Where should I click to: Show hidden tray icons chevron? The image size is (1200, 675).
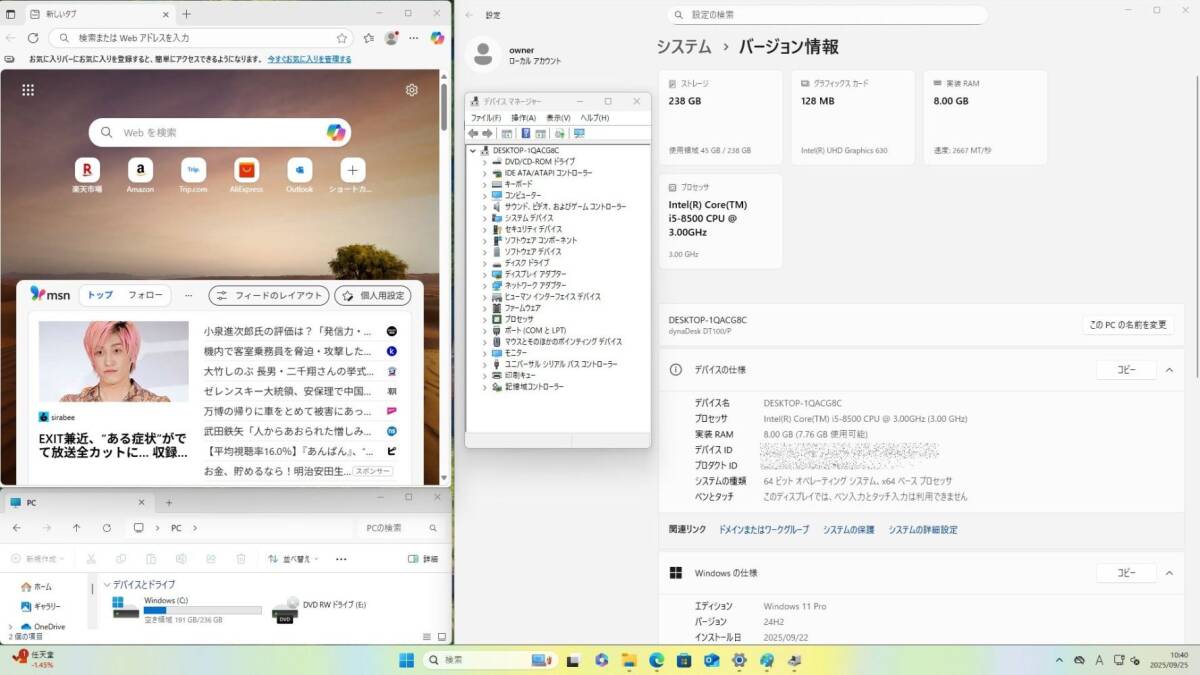1061,660
